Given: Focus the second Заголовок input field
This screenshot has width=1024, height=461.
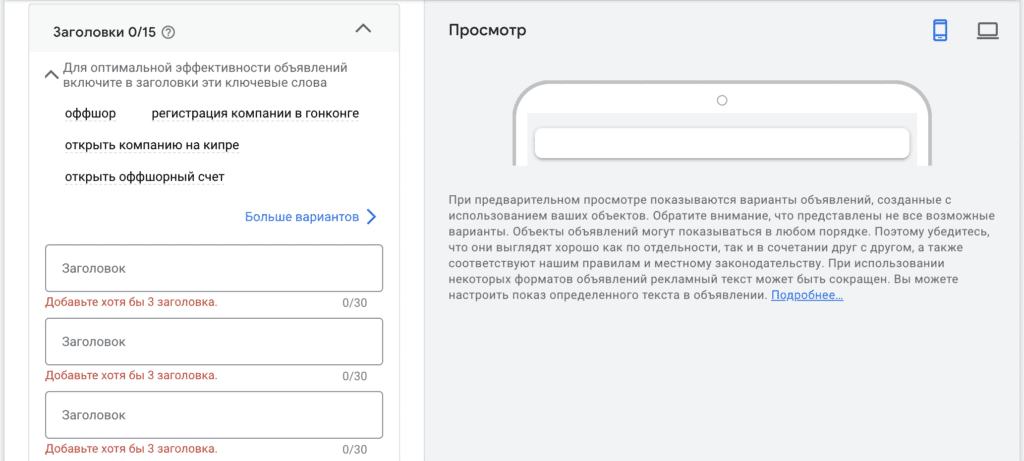Looking at the screenshot, I should [214, 342].
